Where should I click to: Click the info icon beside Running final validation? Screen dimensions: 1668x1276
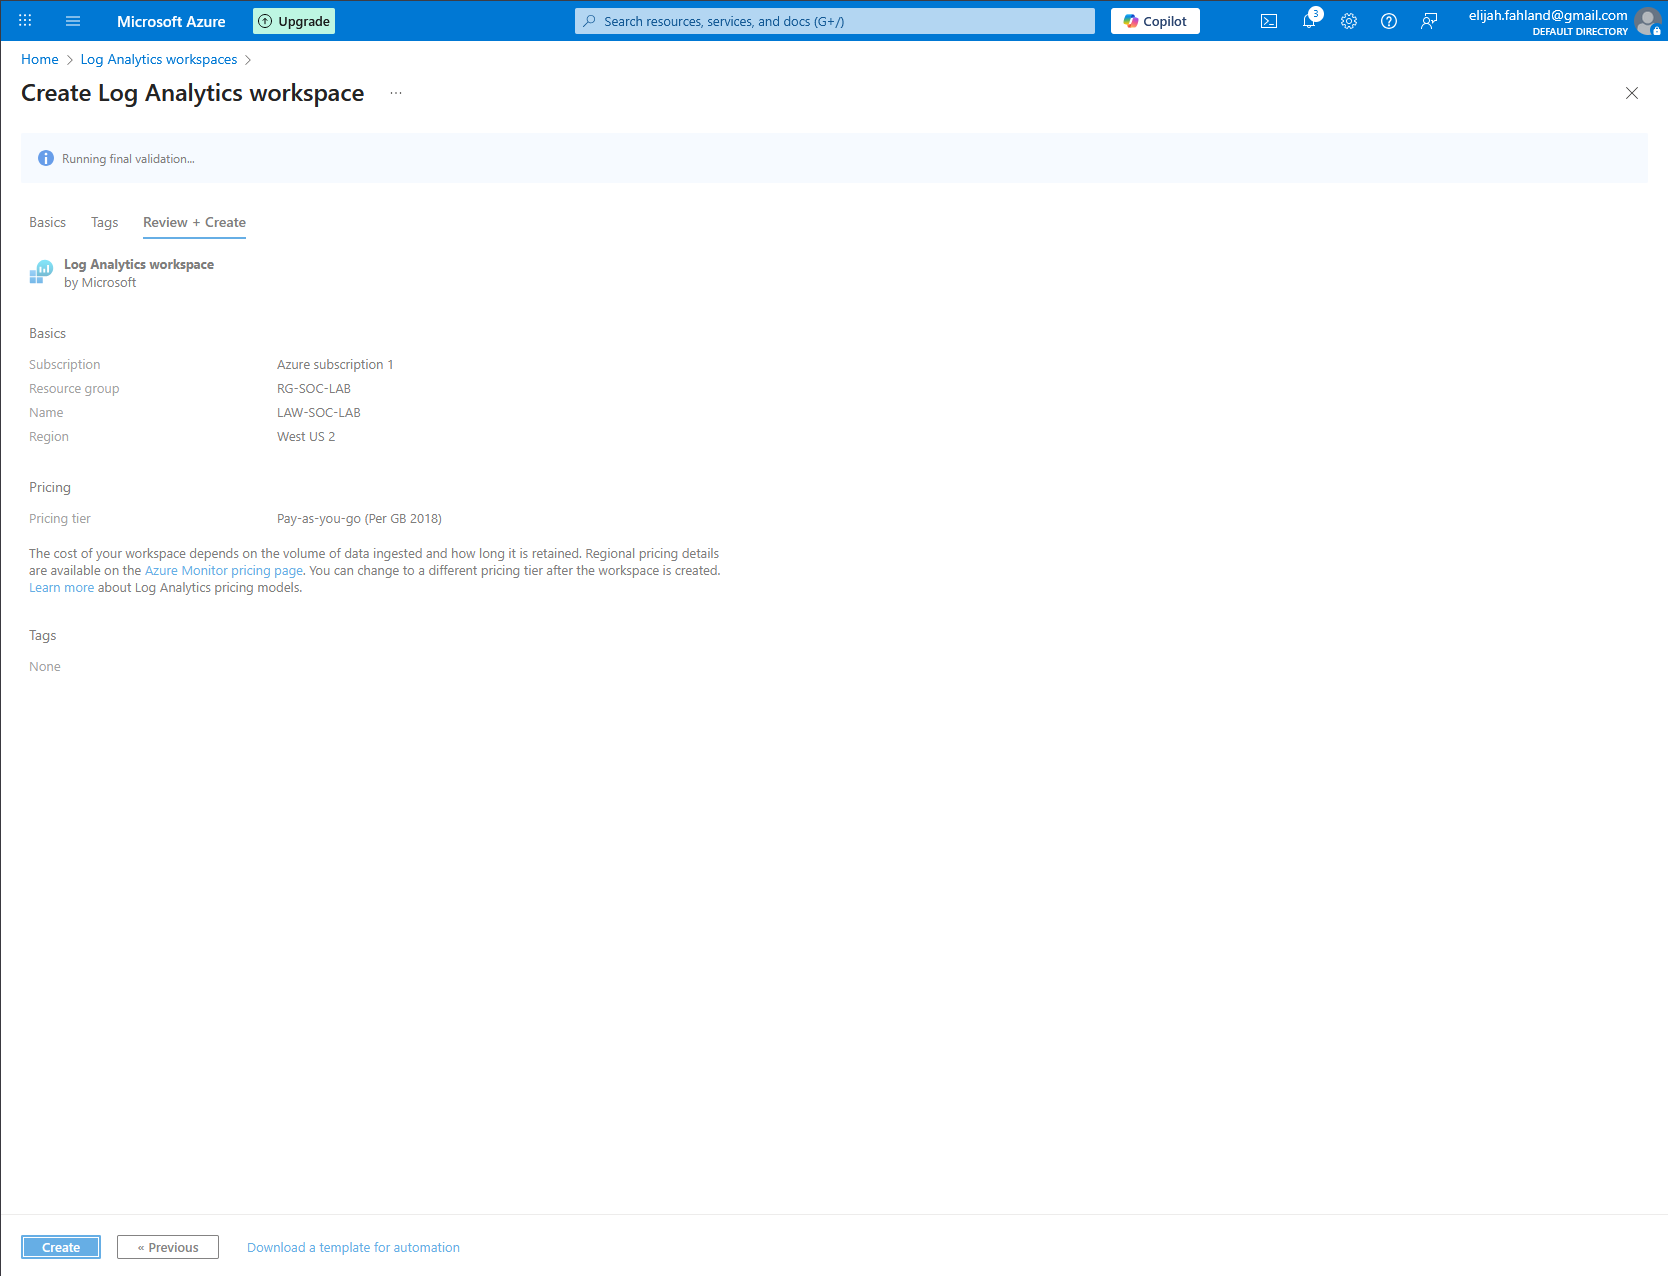pyautogui.click(x=46, y=158)
